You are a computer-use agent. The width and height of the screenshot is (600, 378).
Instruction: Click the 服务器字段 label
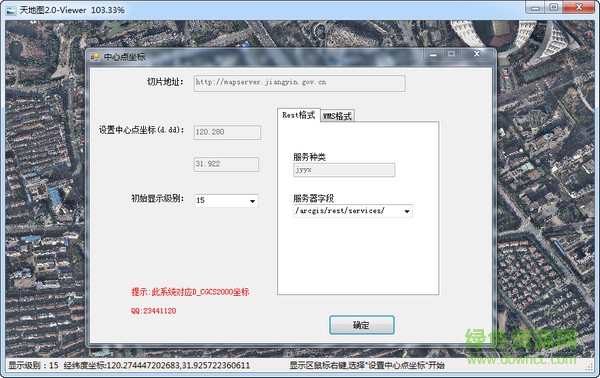click(x=313, y=198)
